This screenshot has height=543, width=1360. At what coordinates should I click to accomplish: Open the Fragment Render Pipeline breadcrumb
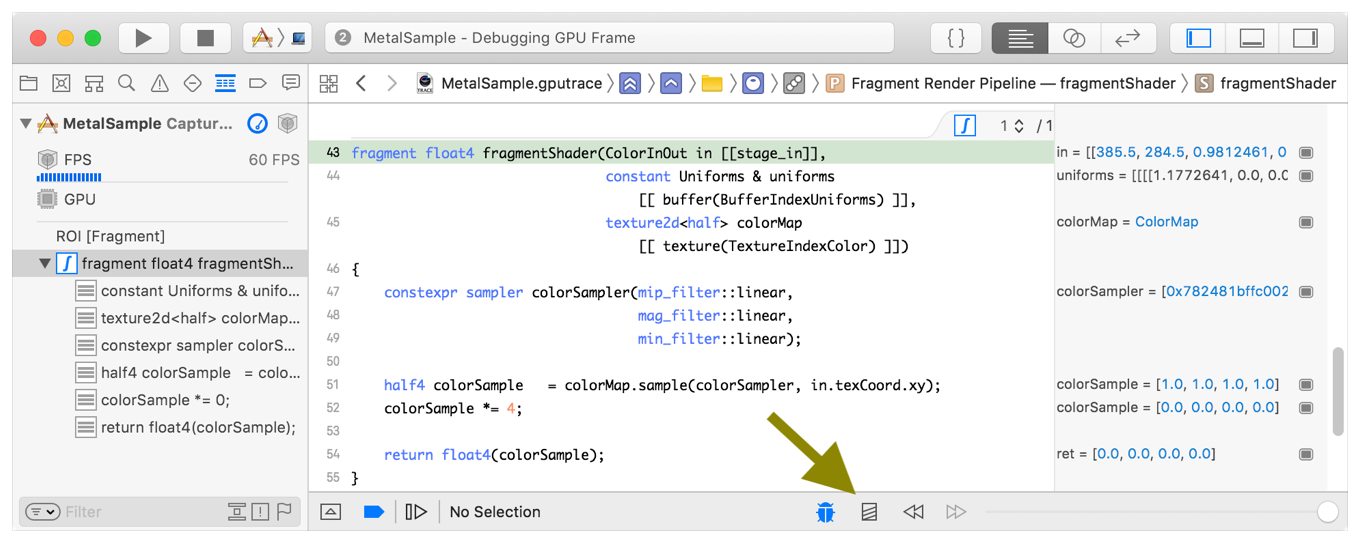coord(1001,84)
